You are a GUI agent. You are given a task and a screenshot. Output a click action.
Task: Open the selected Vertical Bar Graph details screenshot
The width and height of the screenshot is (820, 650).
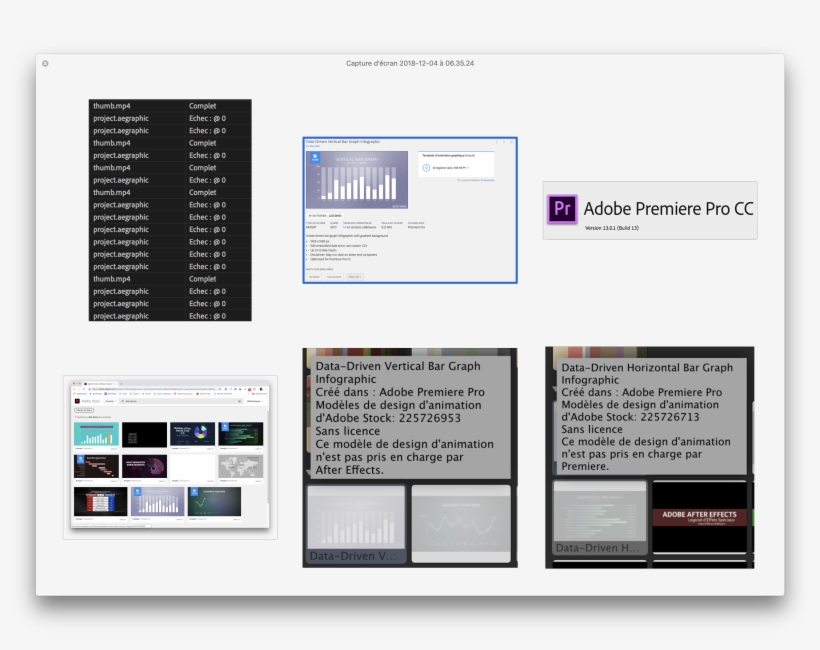coord(410,210)
